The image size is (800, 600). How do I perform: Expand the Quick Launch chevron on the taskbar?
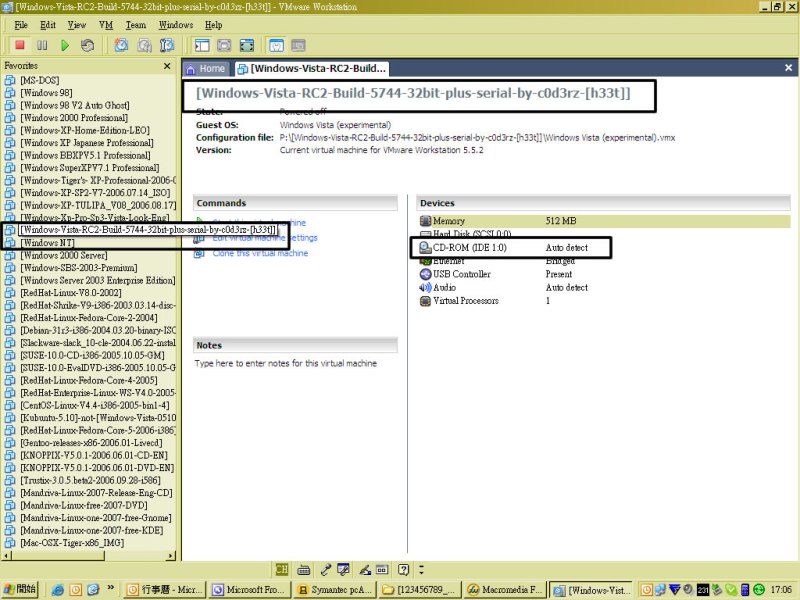pyautogui.click(x=110, y=588)
